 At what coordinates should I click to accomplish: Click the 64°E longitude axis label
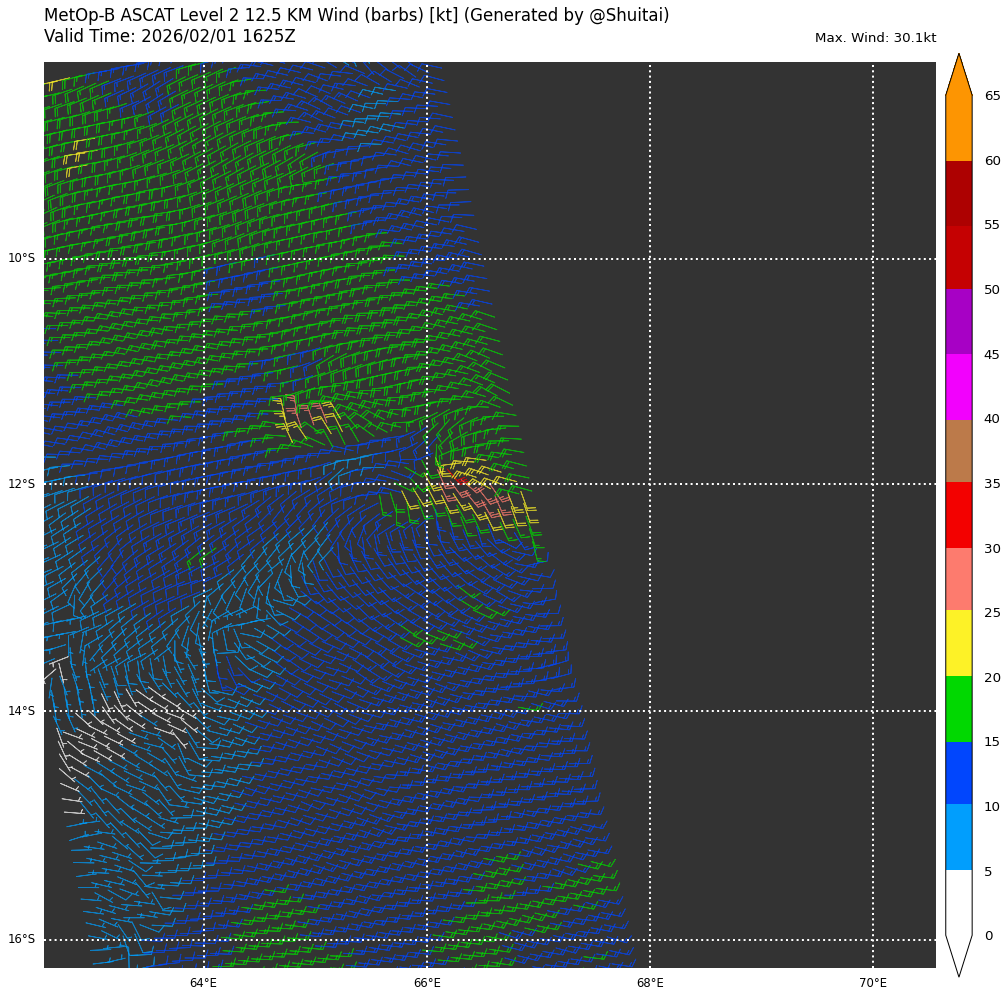[203, 983]
